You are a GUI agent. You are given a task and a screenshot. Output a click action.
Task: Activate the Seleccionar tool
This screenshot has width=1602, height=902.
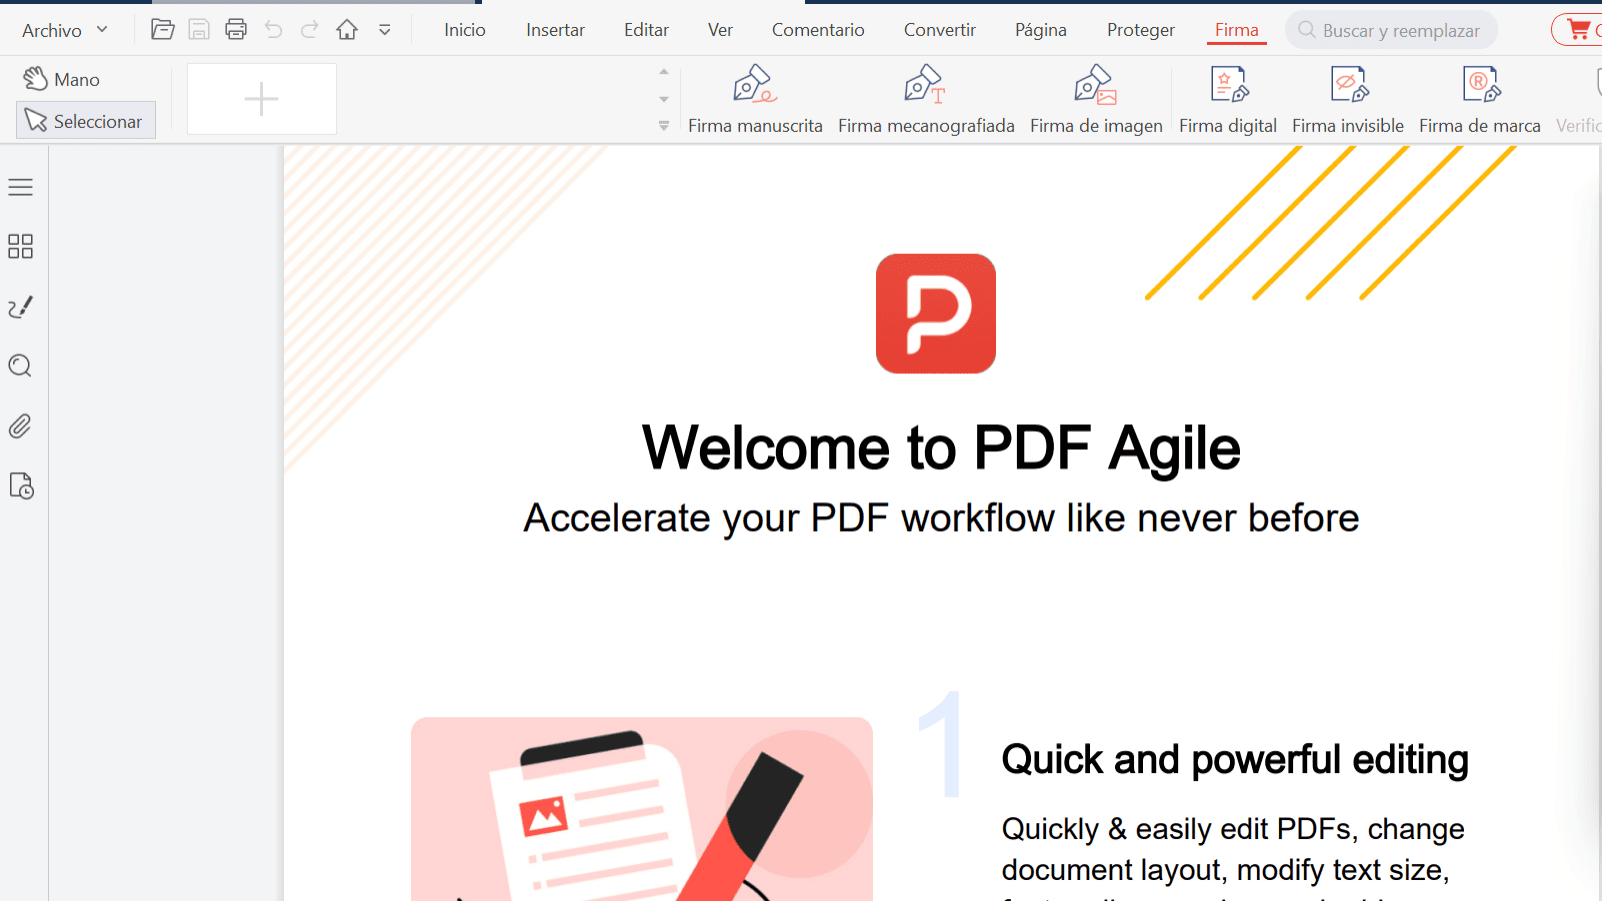86,121
